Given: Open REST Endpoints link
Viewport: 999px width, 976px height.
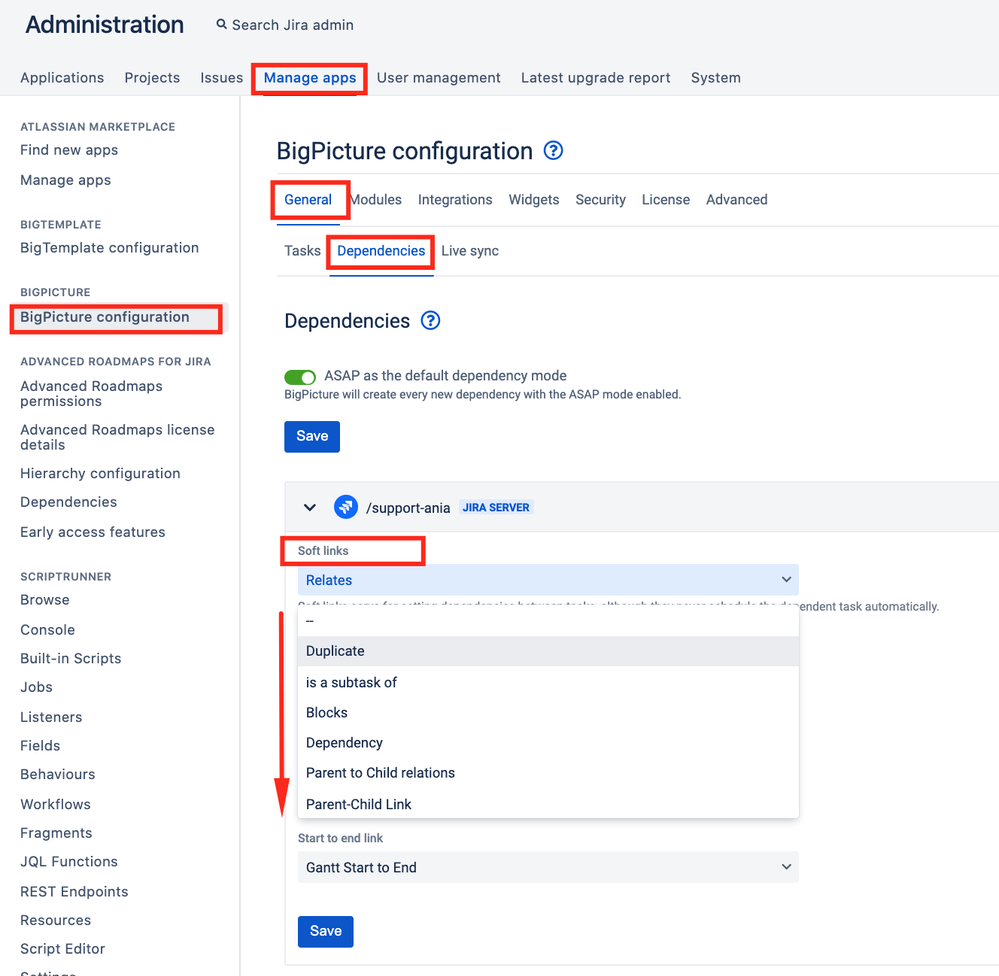Looking at the screenshot, I should click(74, 891).
